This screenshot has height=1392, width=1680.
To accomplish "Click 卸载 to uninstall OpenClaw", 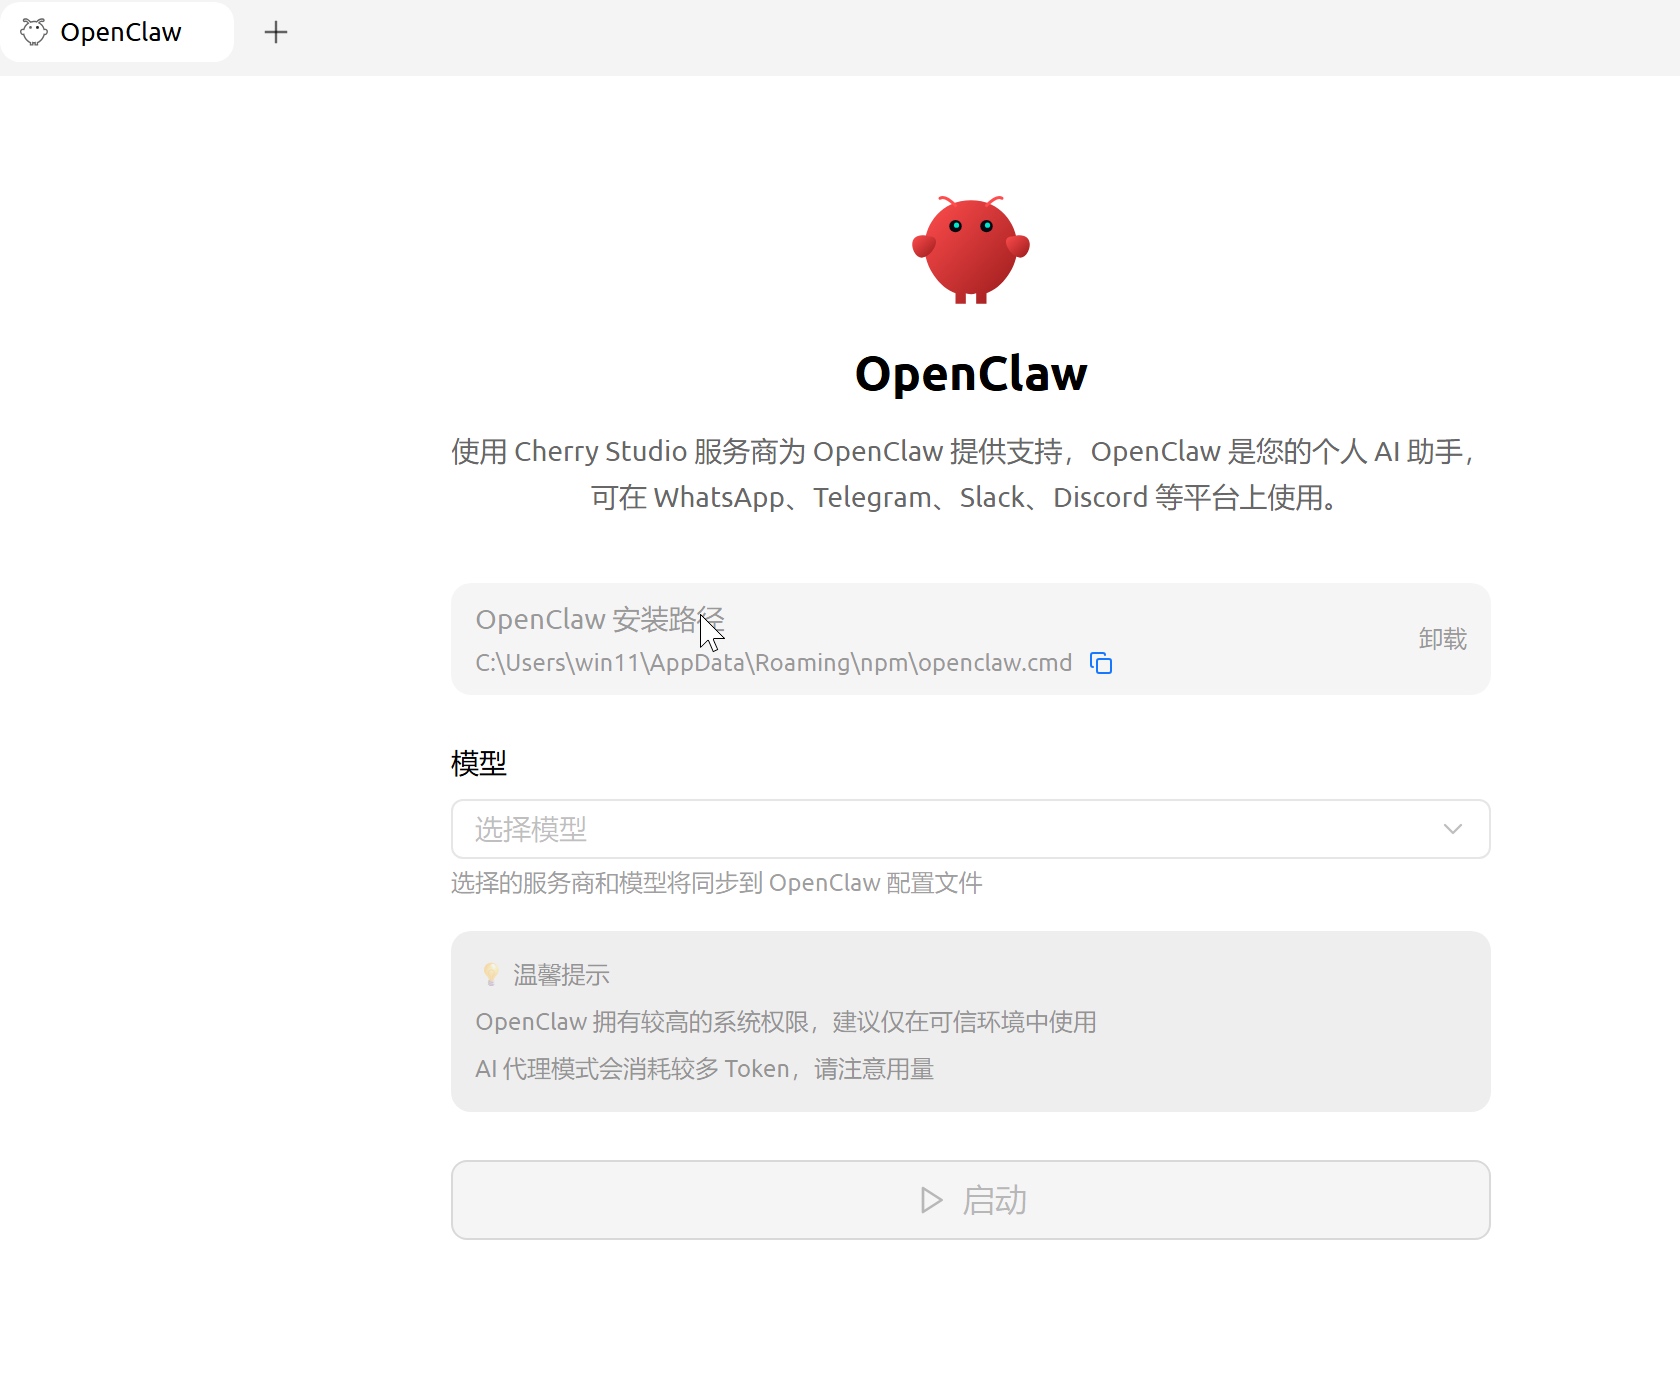I will point(1442,639).
